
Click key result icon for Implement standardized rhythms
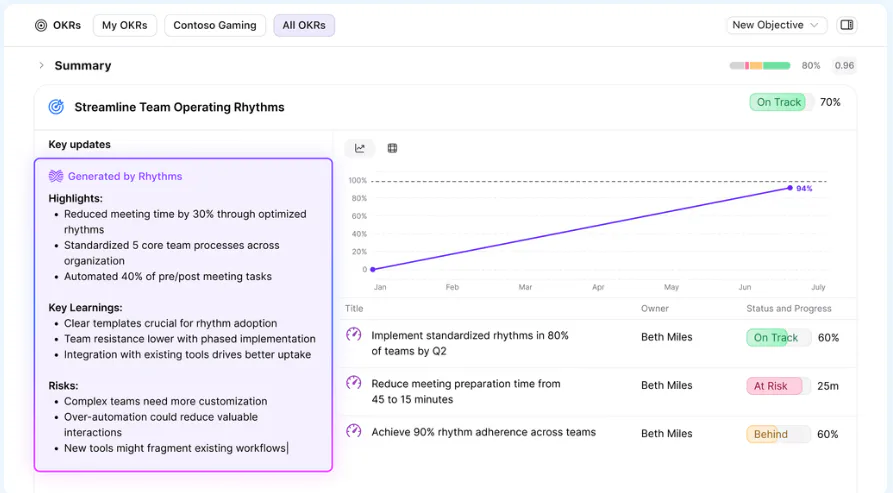354,334
